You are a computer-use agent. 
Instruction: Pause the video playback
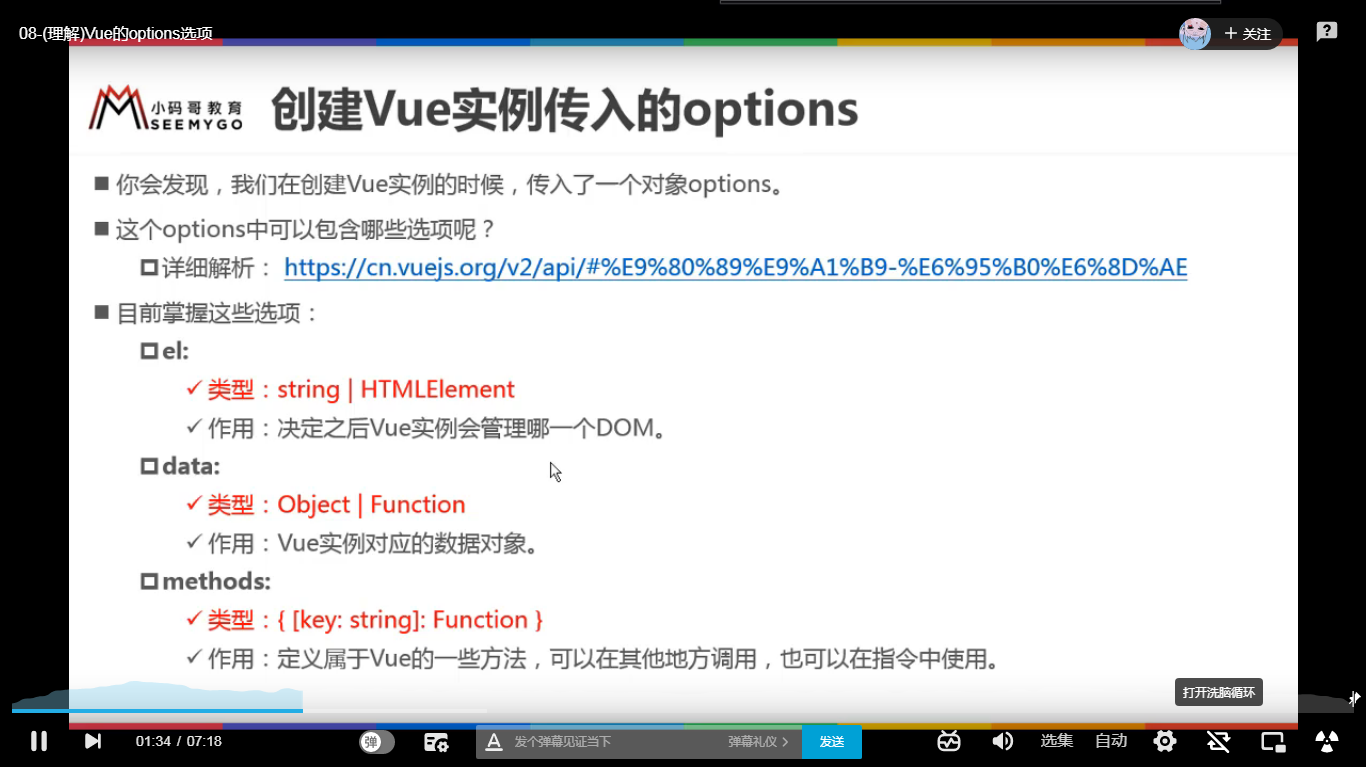[x=39, y=741]
